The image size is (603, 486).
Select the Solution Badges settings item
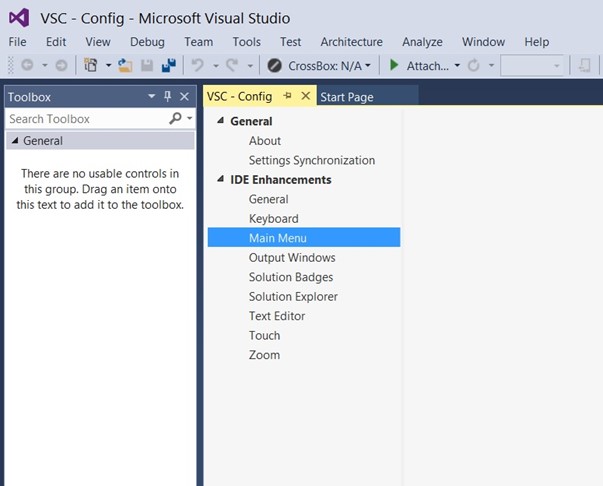pos(291,277)
